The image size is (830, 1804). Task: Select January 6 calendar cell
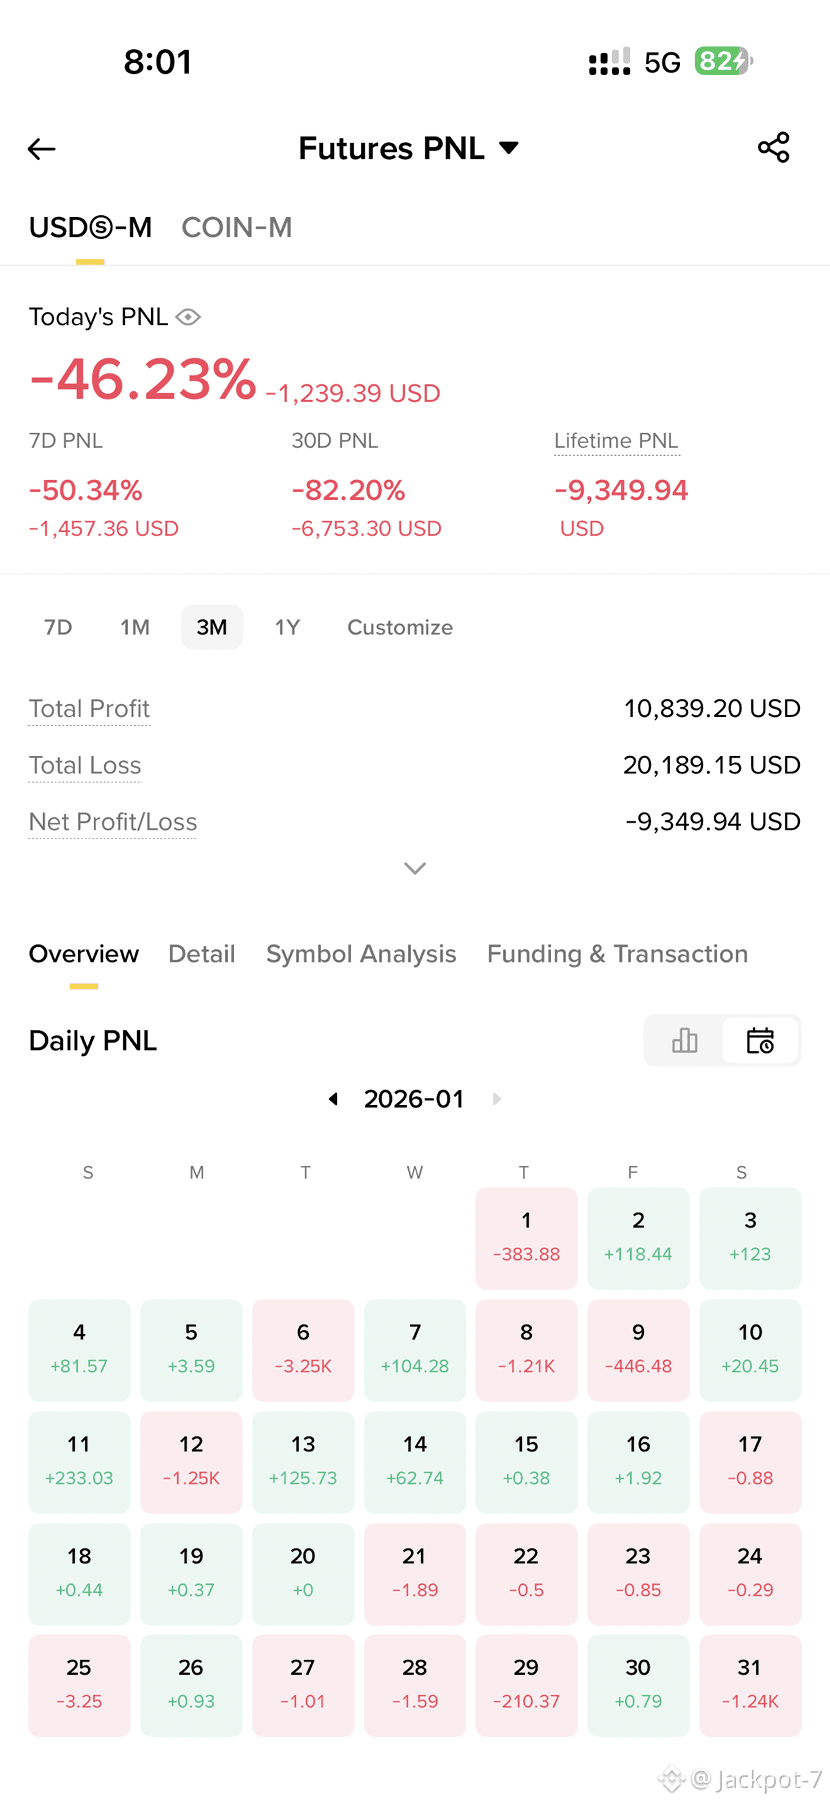(x=303, y=1350)
